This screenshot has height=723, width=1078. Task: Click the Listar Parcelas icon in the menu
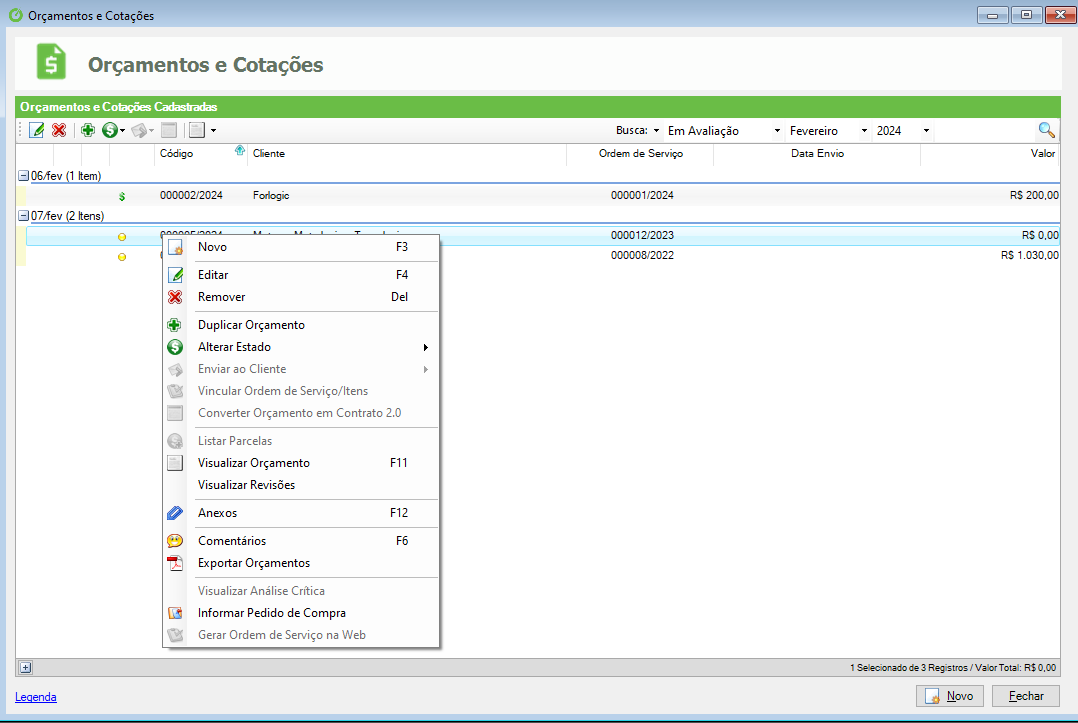click(x=175, y=441)
